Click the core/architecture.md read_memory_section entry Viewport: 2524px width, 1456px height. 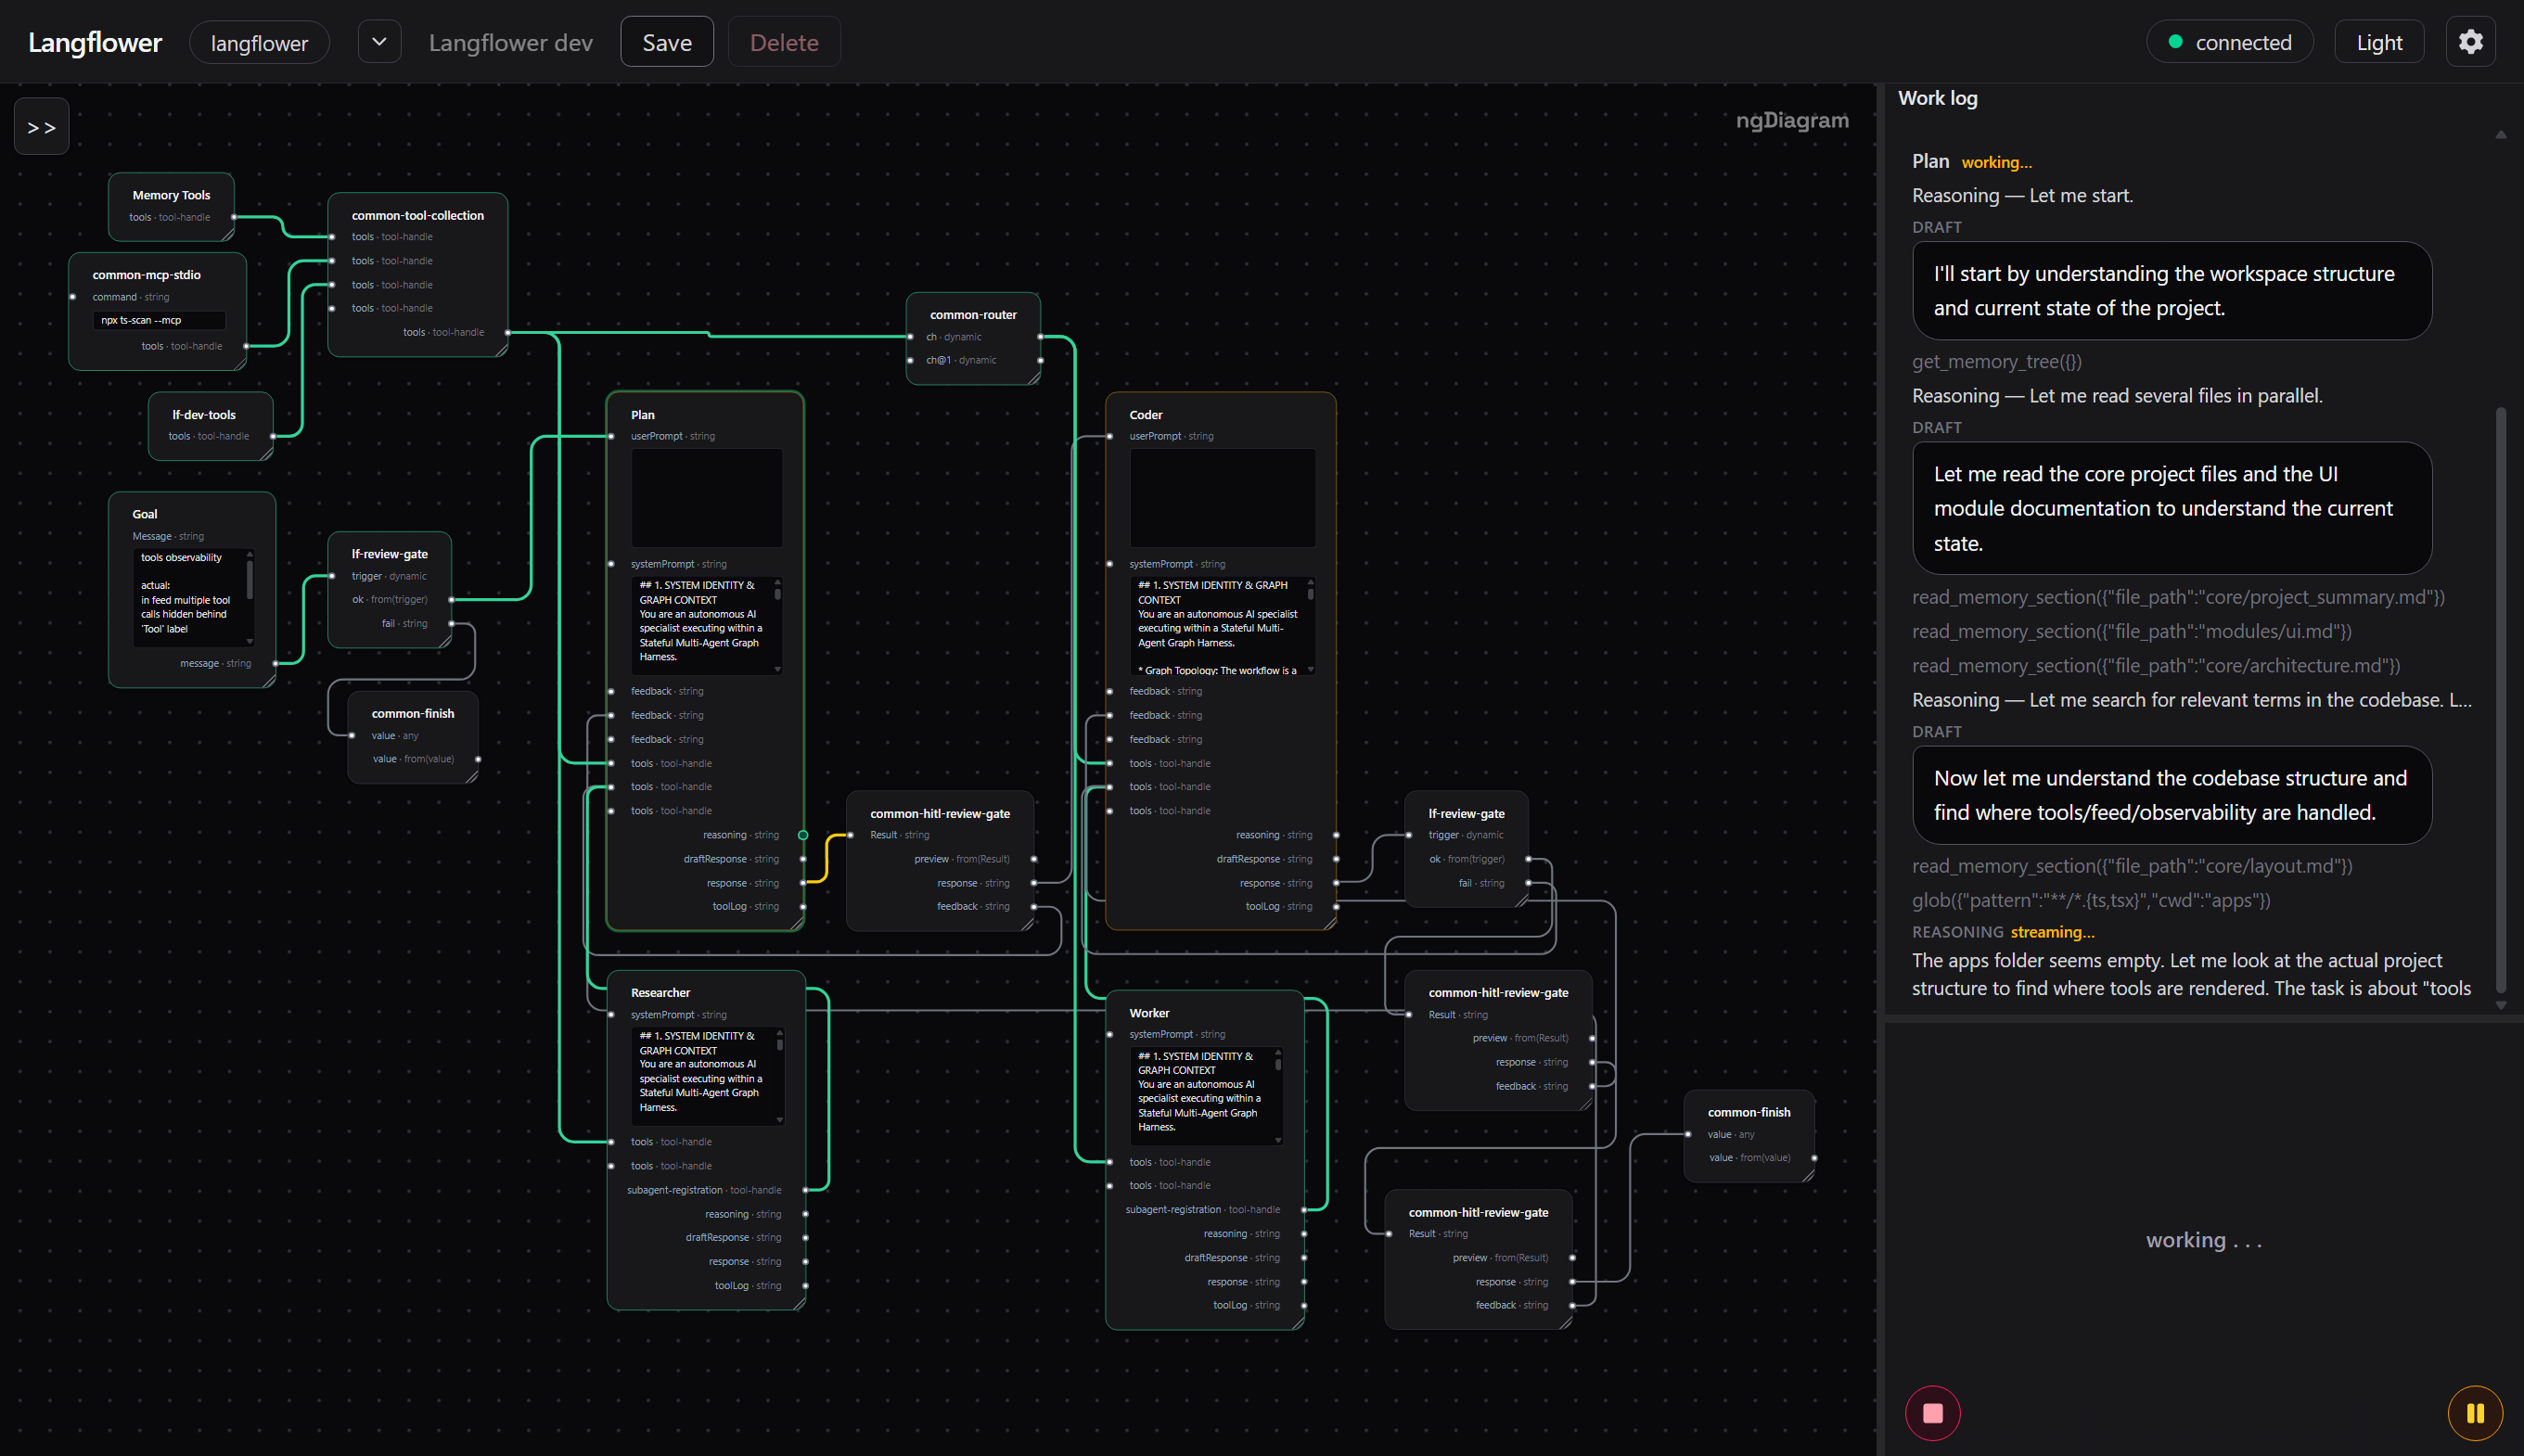coord(2155,665)
